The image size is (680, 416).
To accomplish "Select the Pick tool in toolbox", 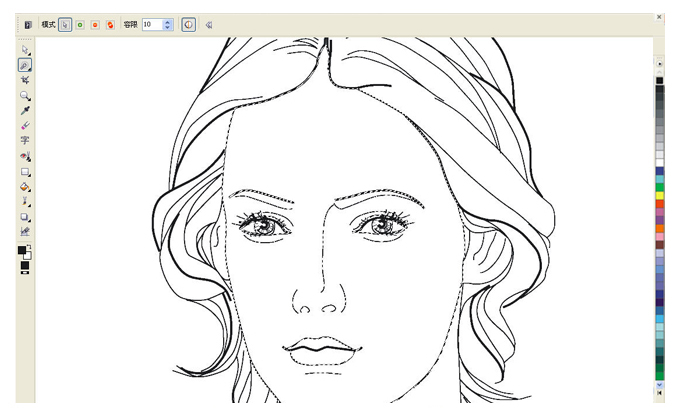I will [x=25, y=50].
